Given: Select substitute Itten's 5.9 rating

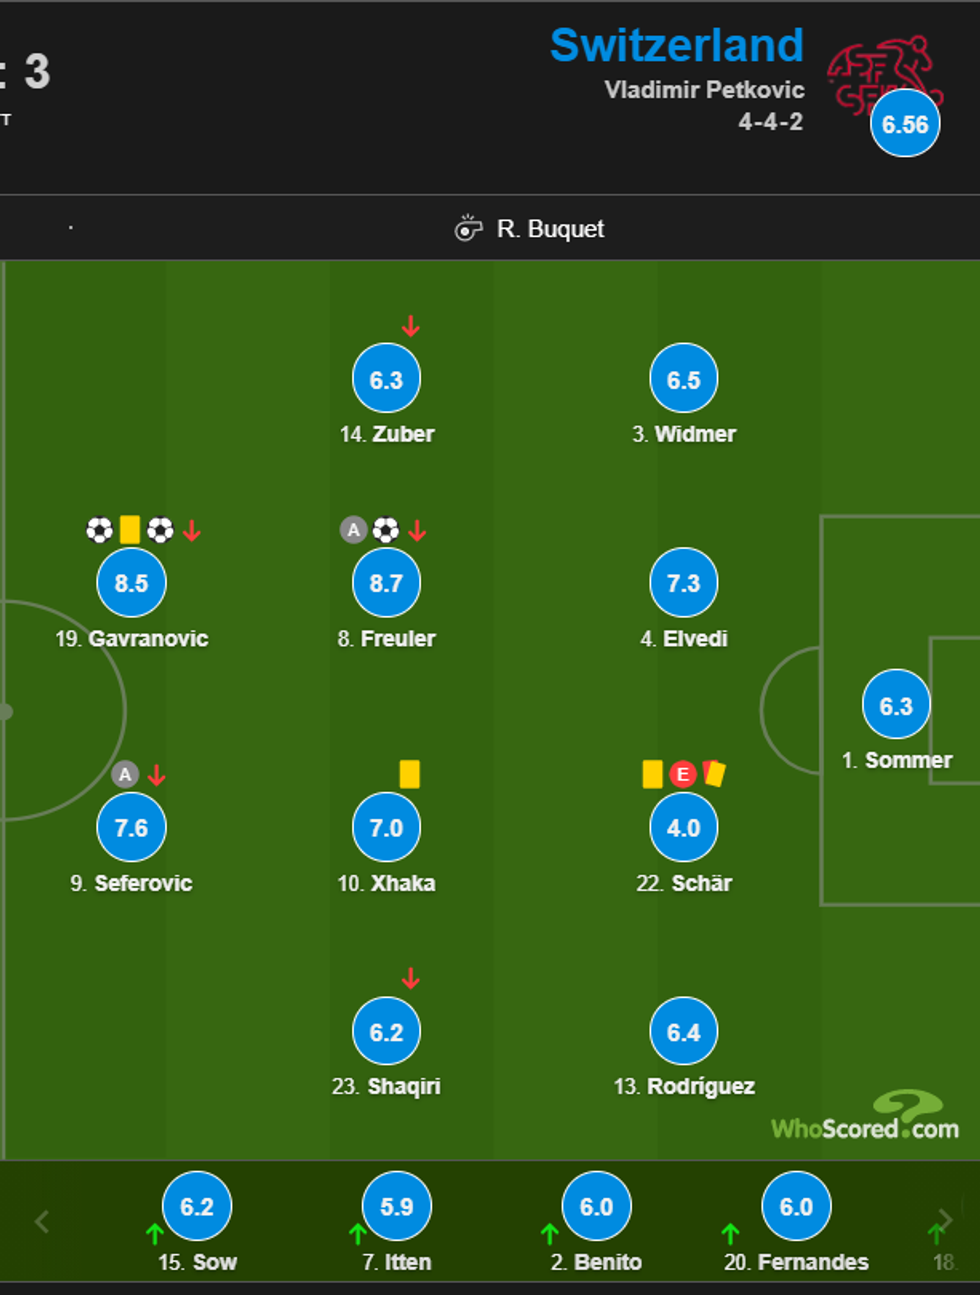Looking at the screenshot, I should (x=397, y=1207).
